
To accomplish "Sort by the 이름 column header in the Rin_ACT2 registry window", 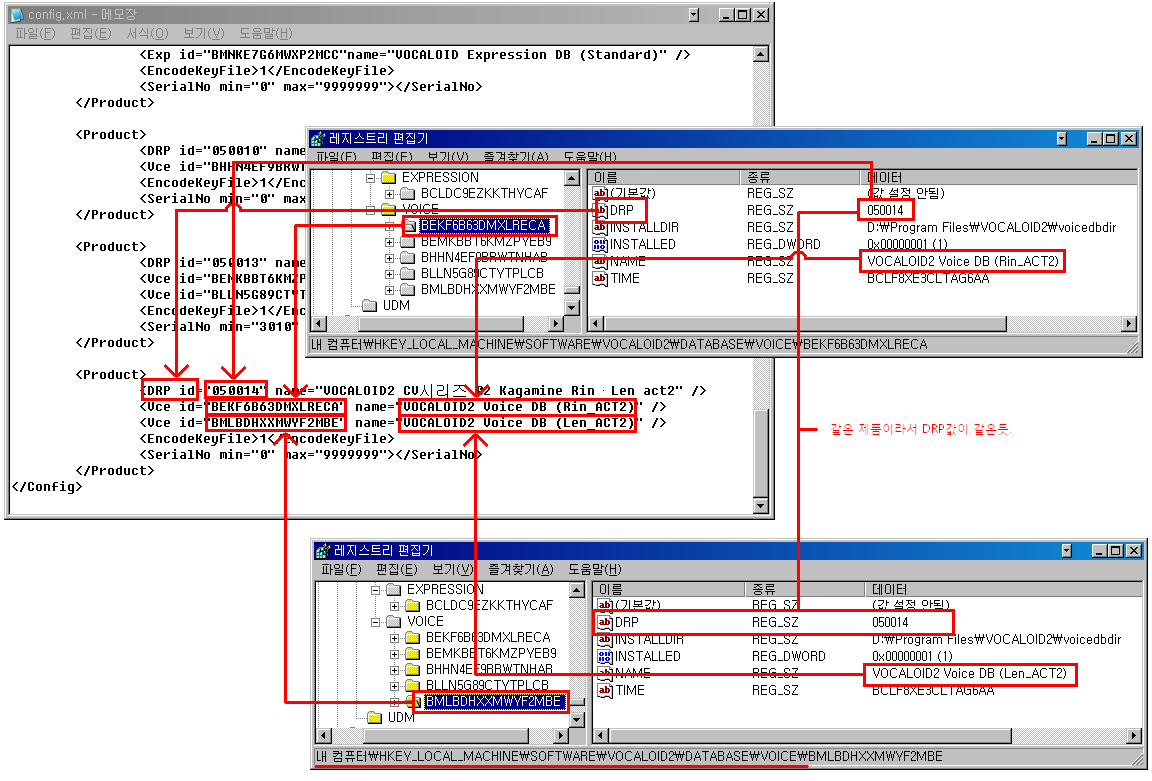I will [x=663, y=177].
